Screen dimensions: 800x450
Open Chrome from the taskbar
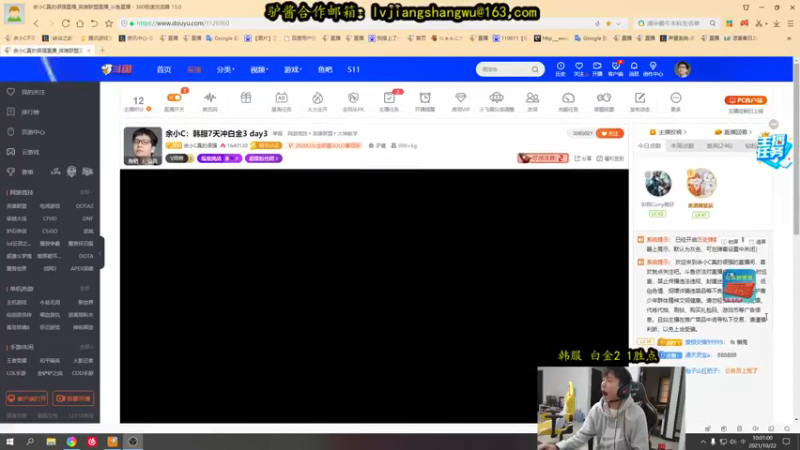click(x=71, y=442)
